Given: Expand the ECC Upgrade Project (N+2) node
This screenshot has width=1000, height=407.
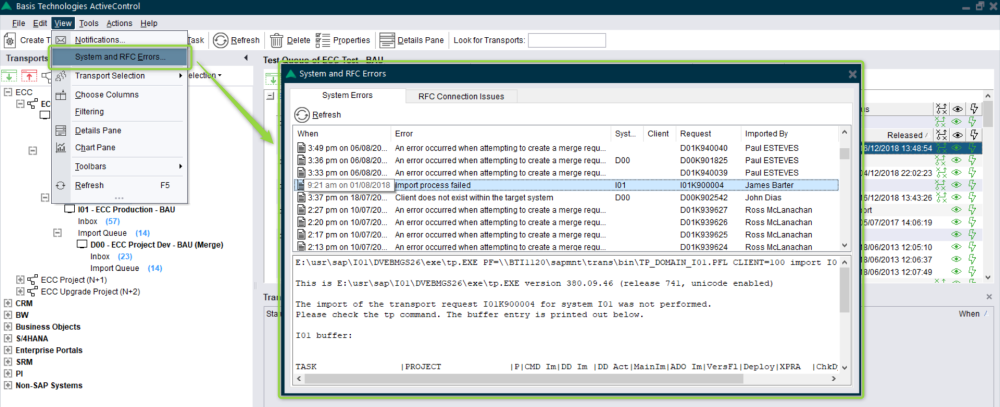Looking at the screenshot, I should coord(20,292).
